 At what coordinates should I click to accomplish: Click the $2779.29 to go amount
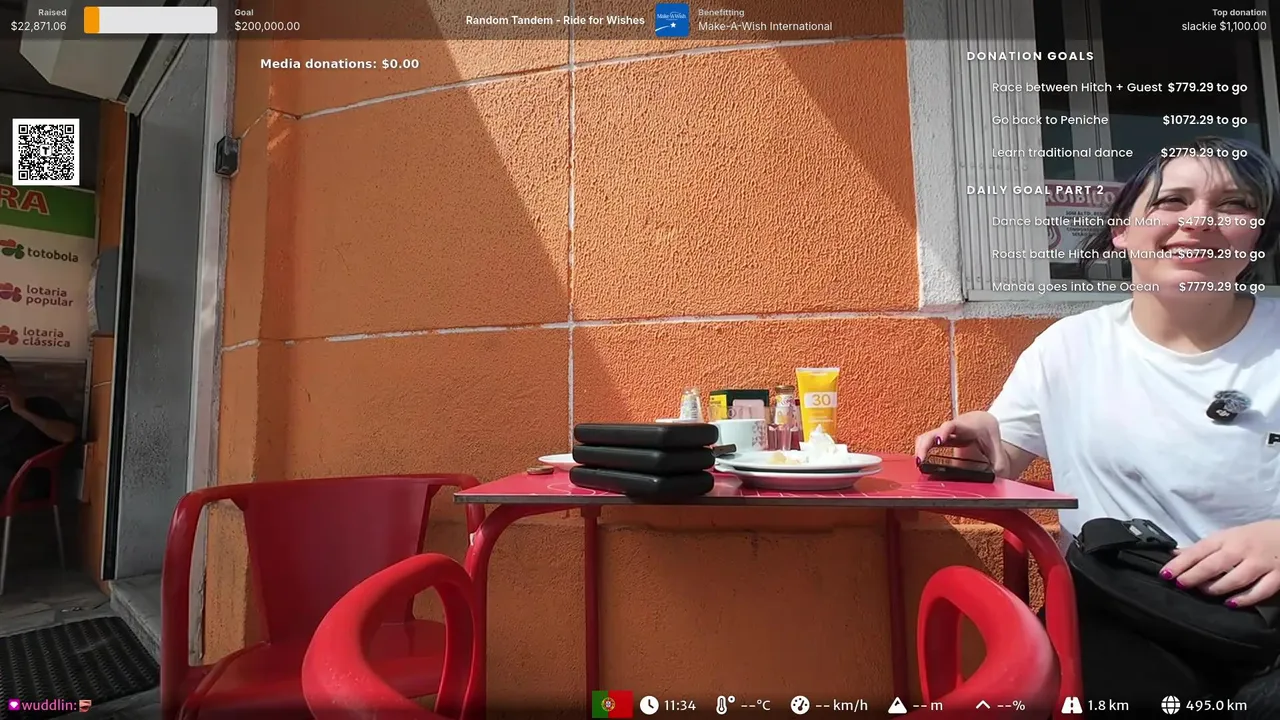(x=1204, y=153)
